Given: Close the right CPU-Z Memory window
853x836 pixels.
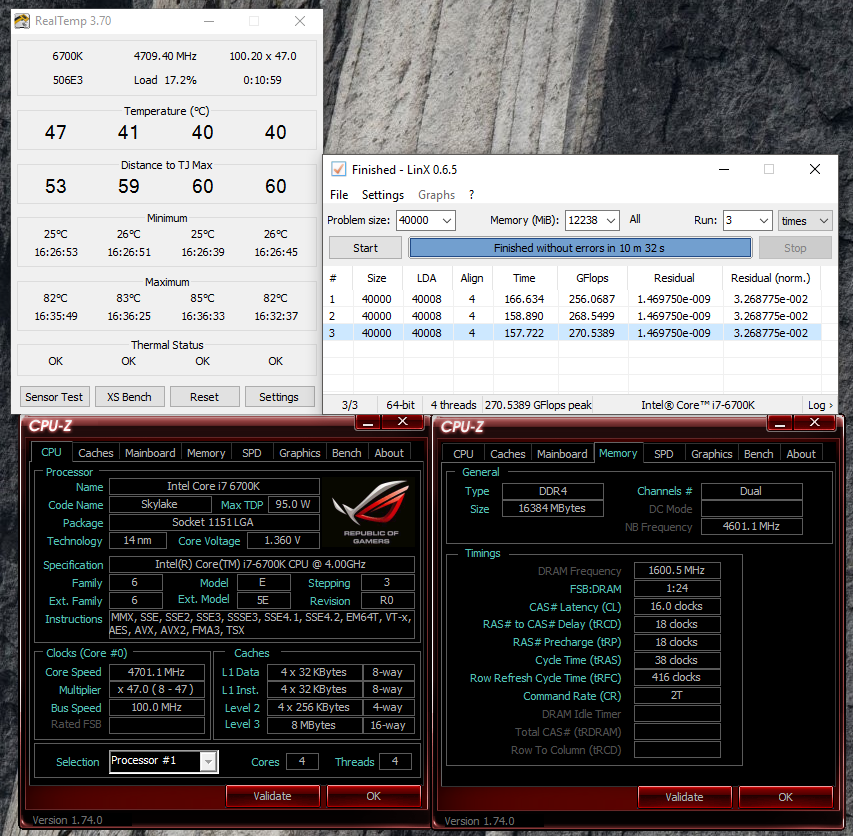Looking at the screenshot, I should (814, 423).
